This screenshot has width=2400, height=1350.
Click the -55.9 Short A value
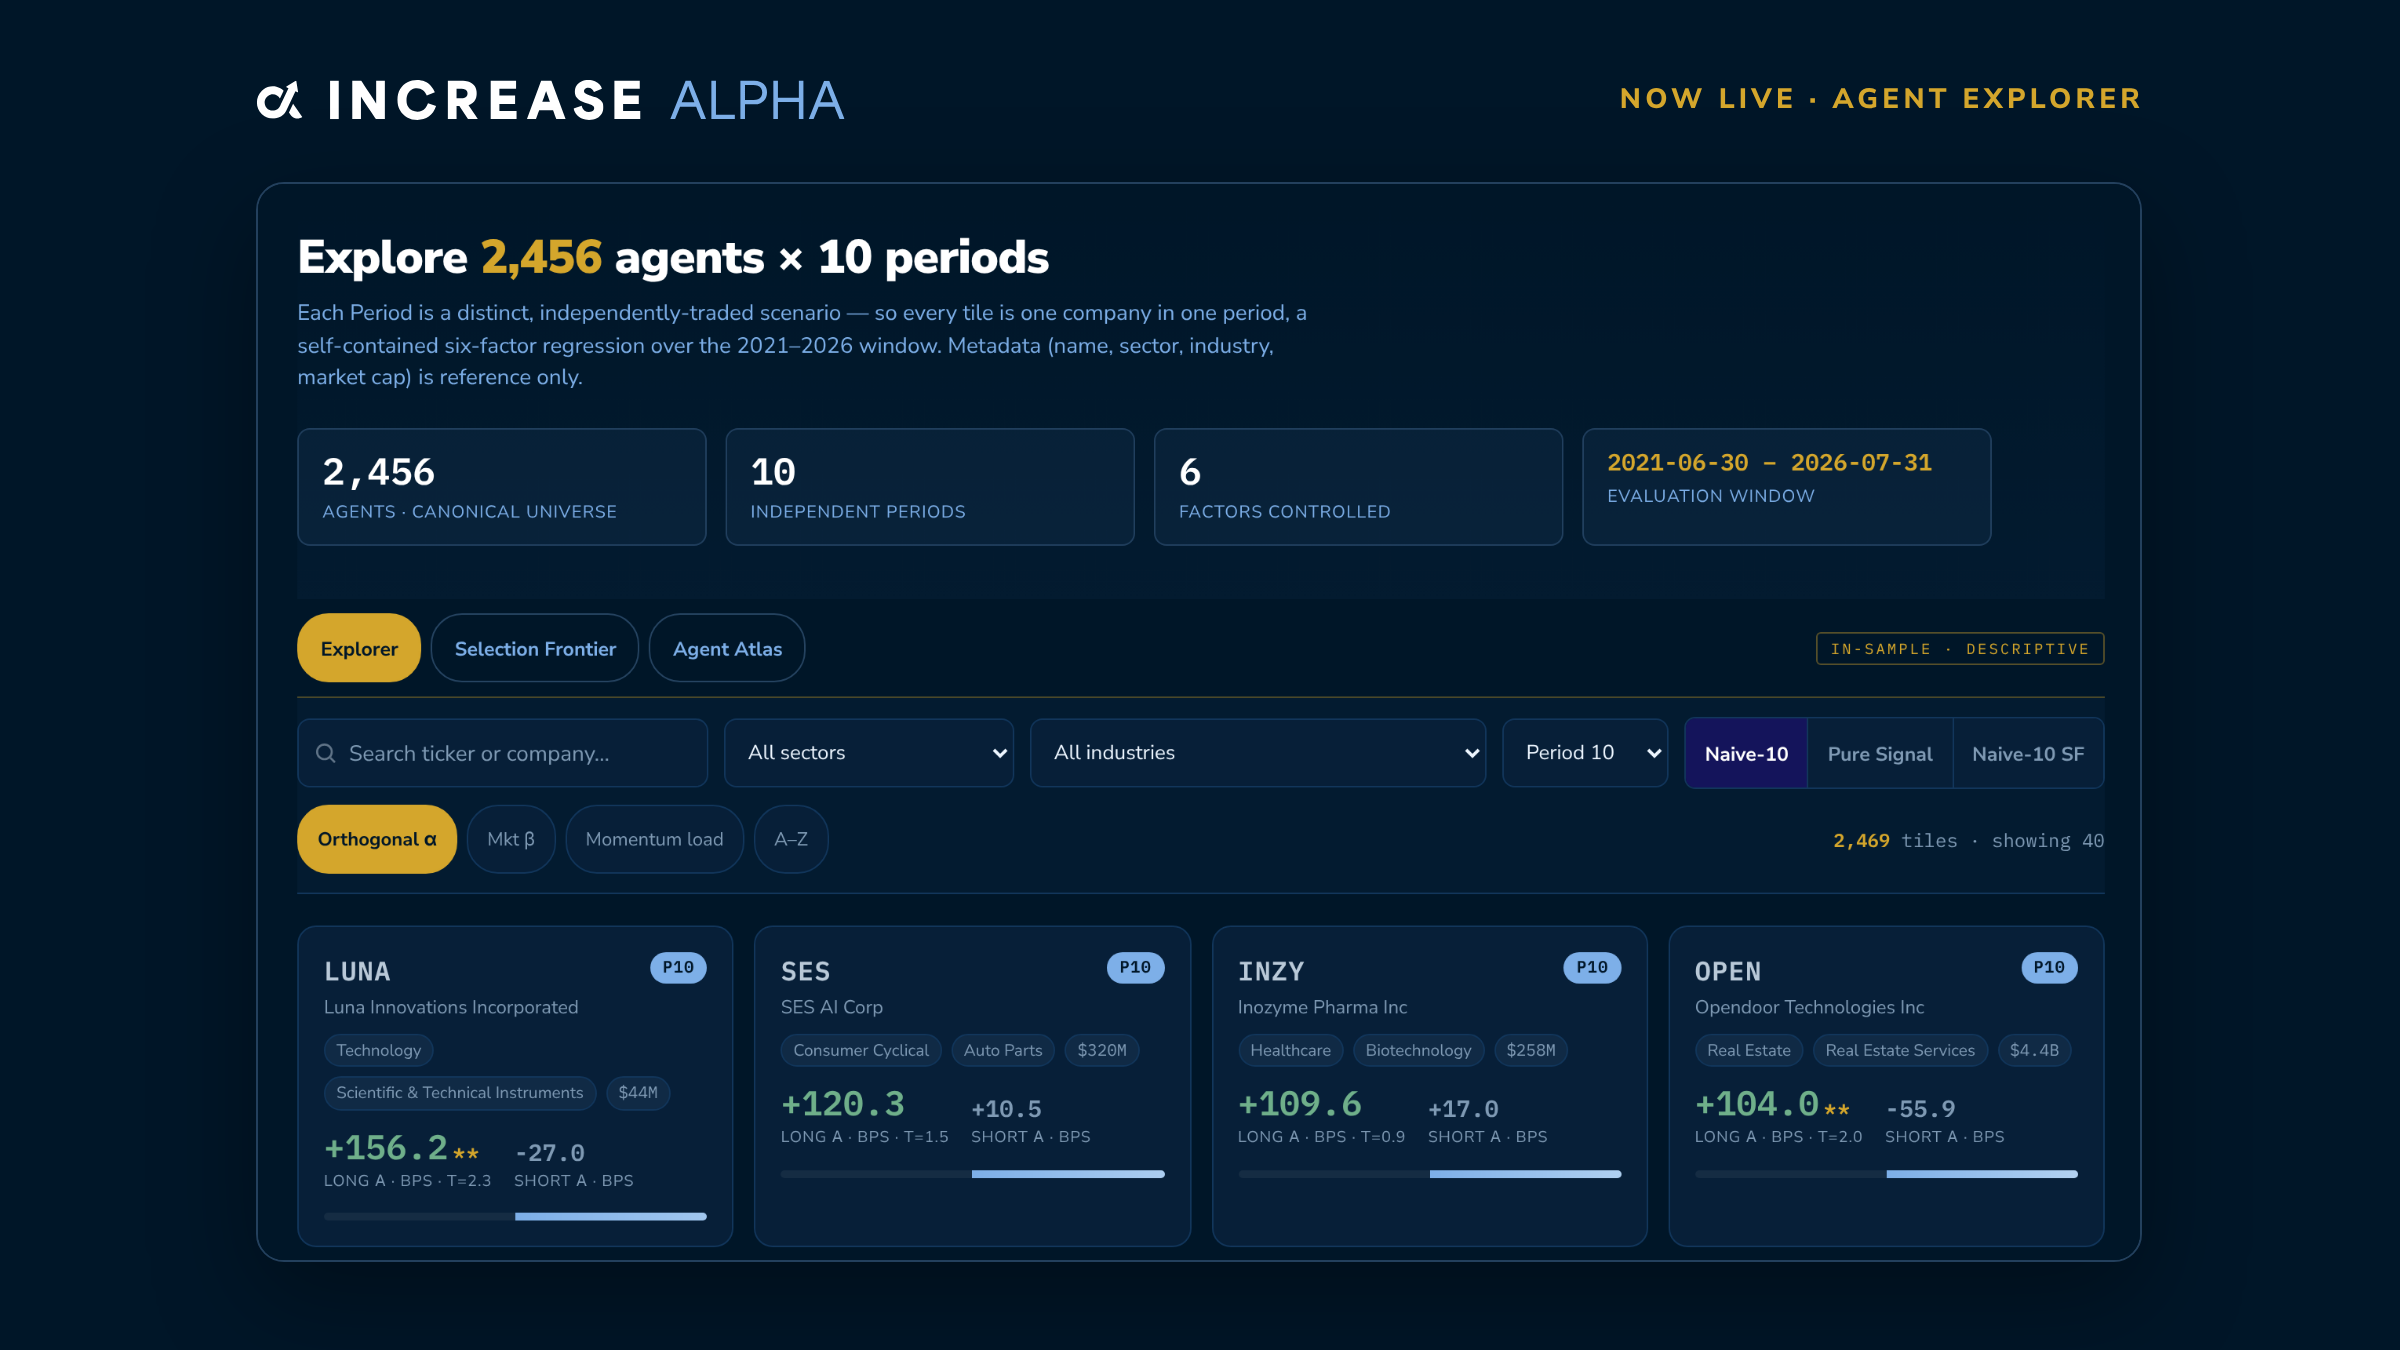(x=1920, y=1109)
